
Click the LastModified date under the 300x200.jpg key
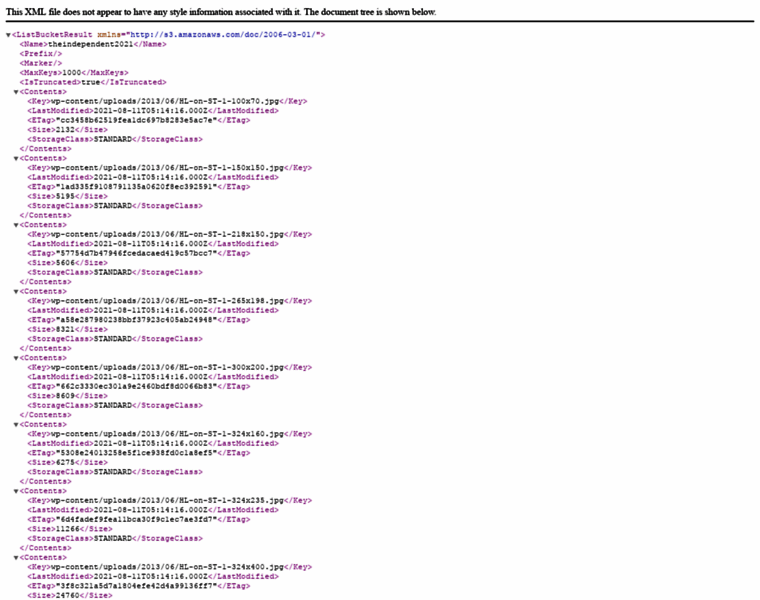coord(150,377)
